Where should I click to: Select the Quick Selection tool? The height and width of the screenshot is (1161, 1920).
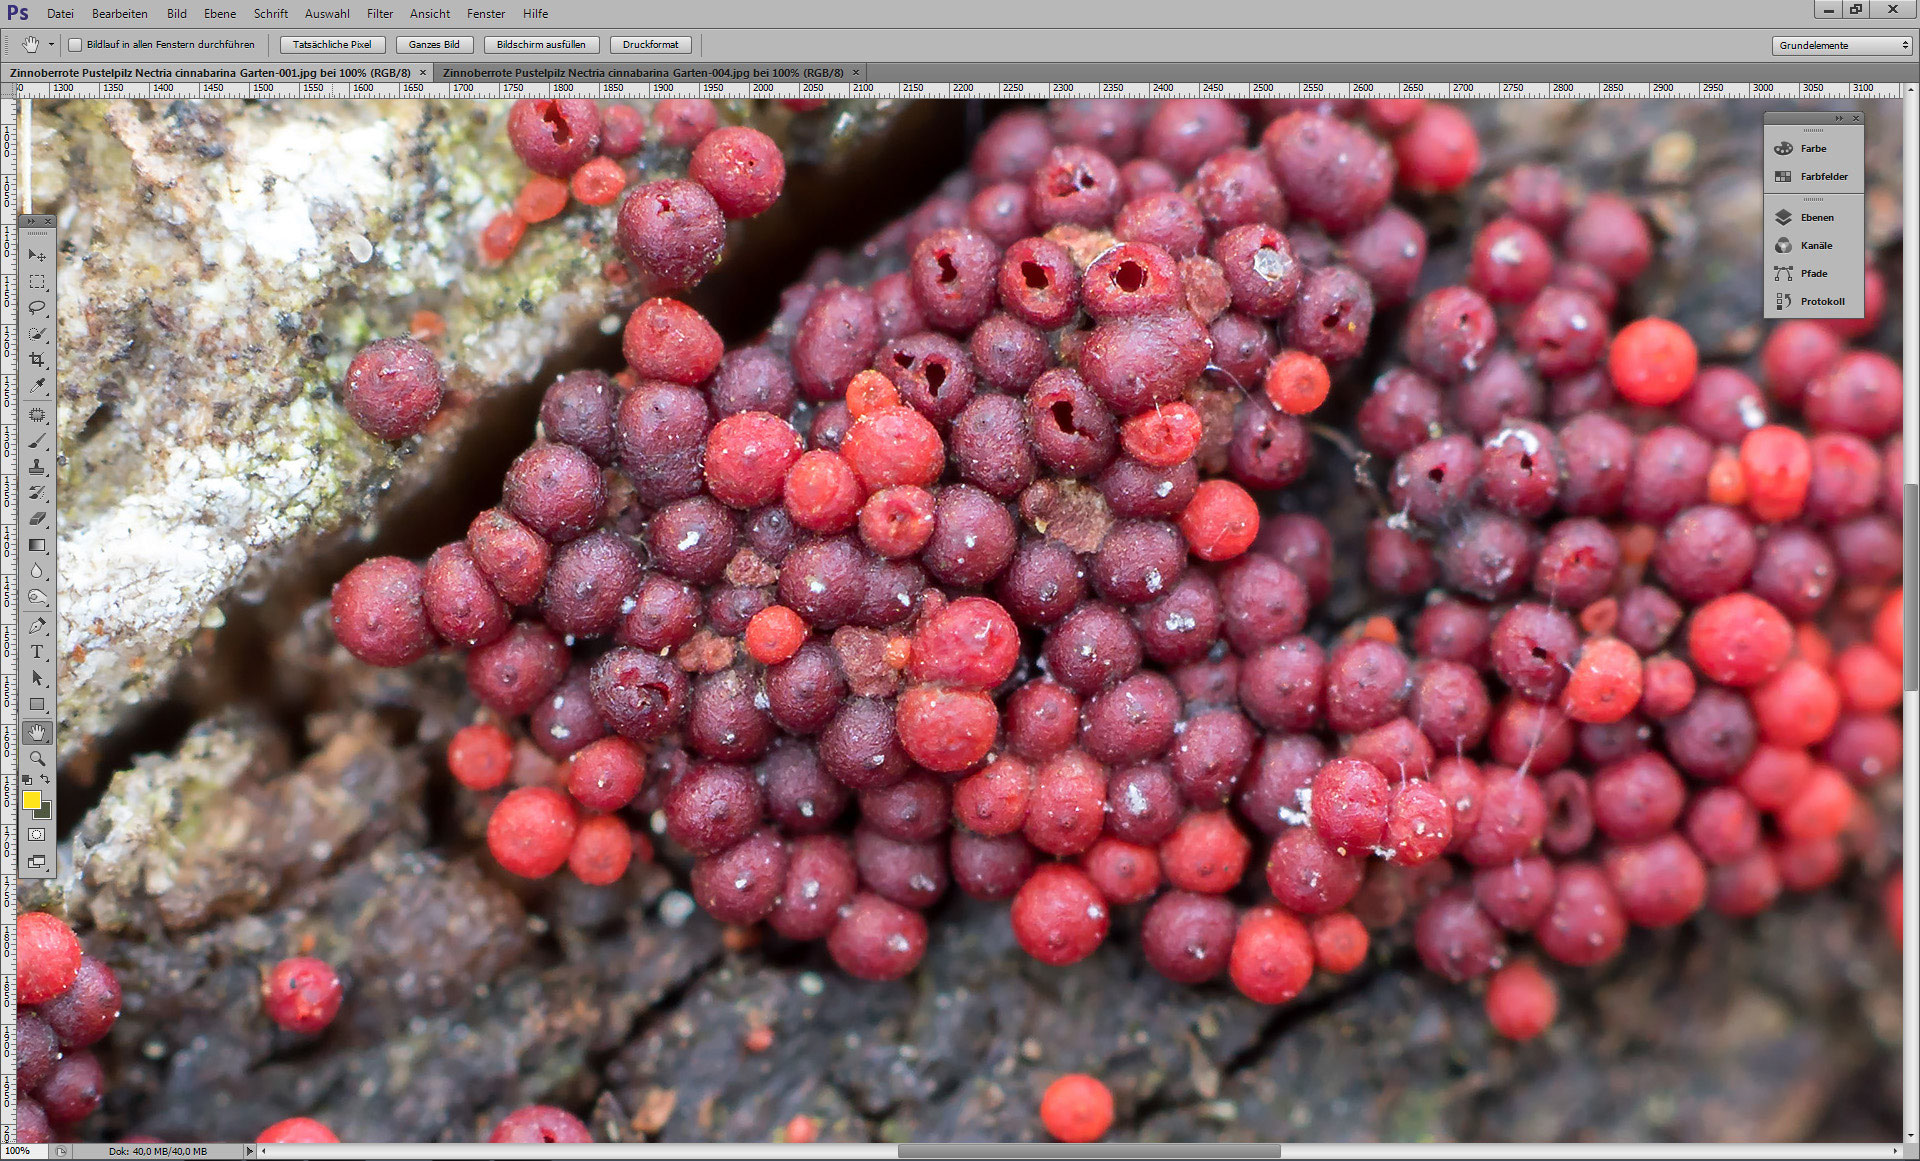pyautogui.click(x=37, y=334)
